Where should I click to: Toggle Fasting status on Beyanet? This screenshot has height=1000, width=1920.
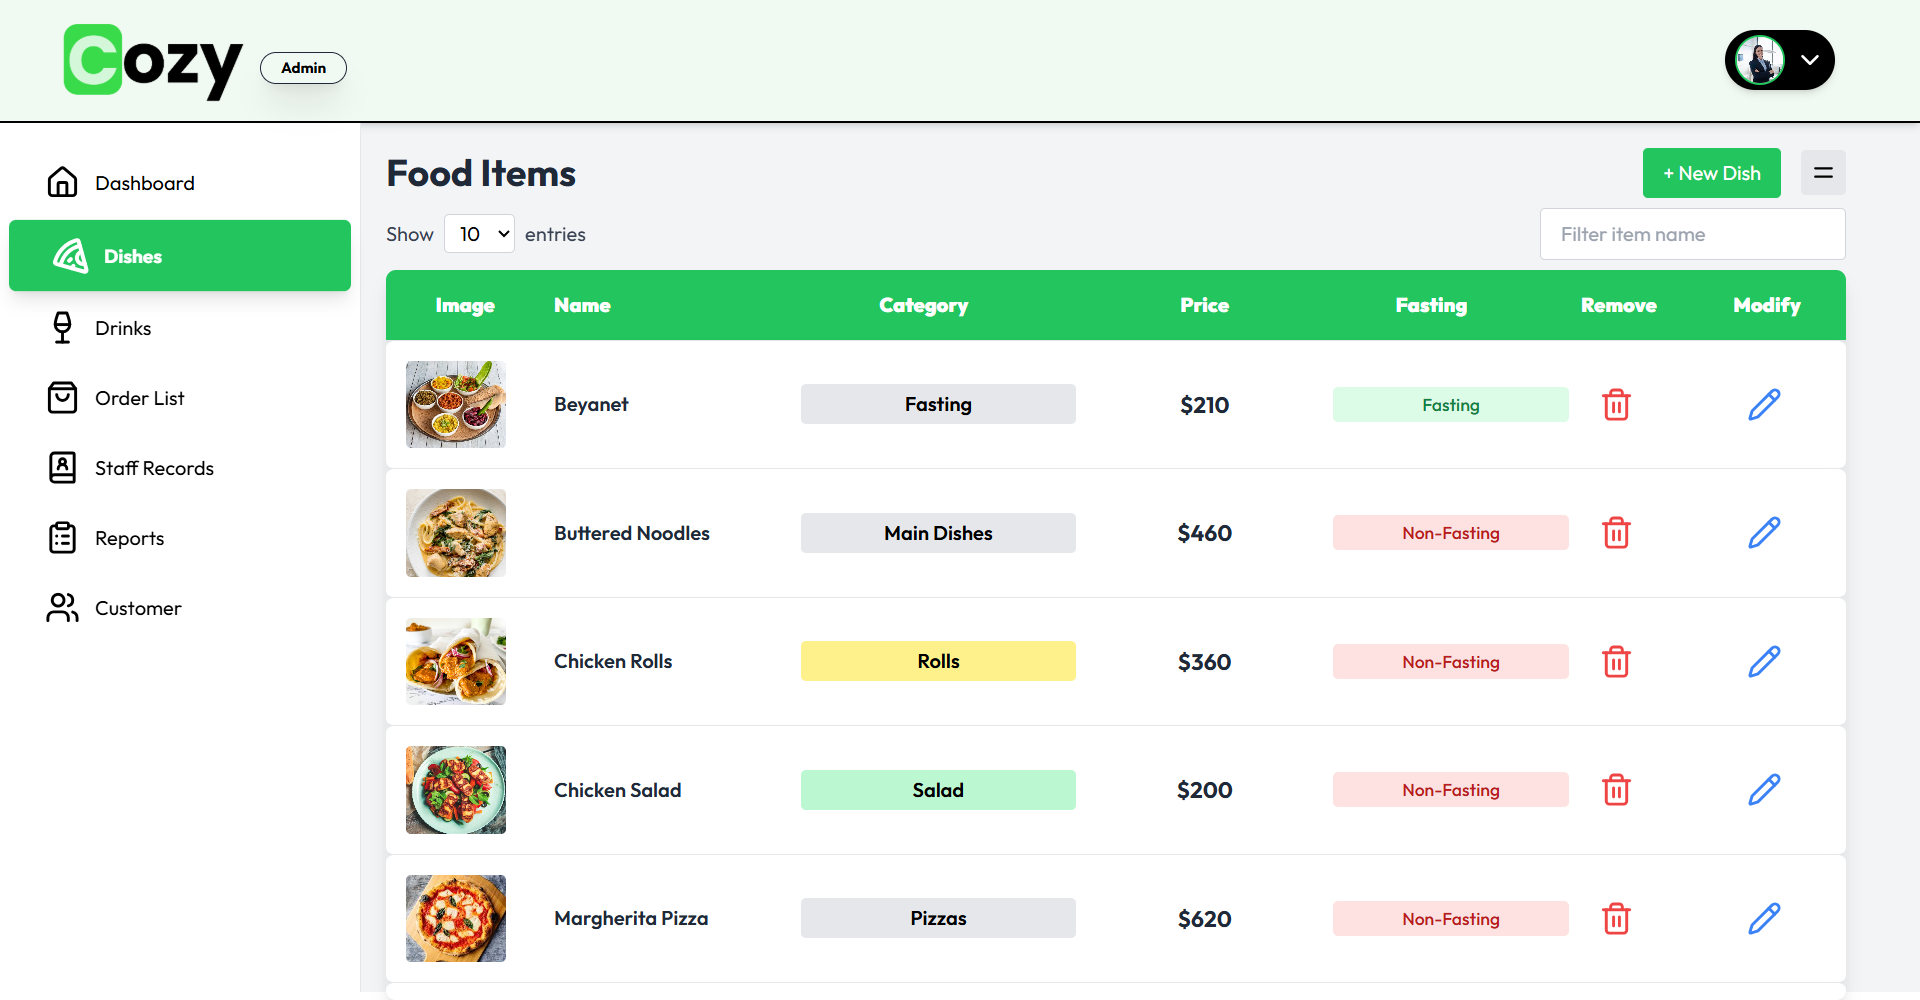point(1450,404)
